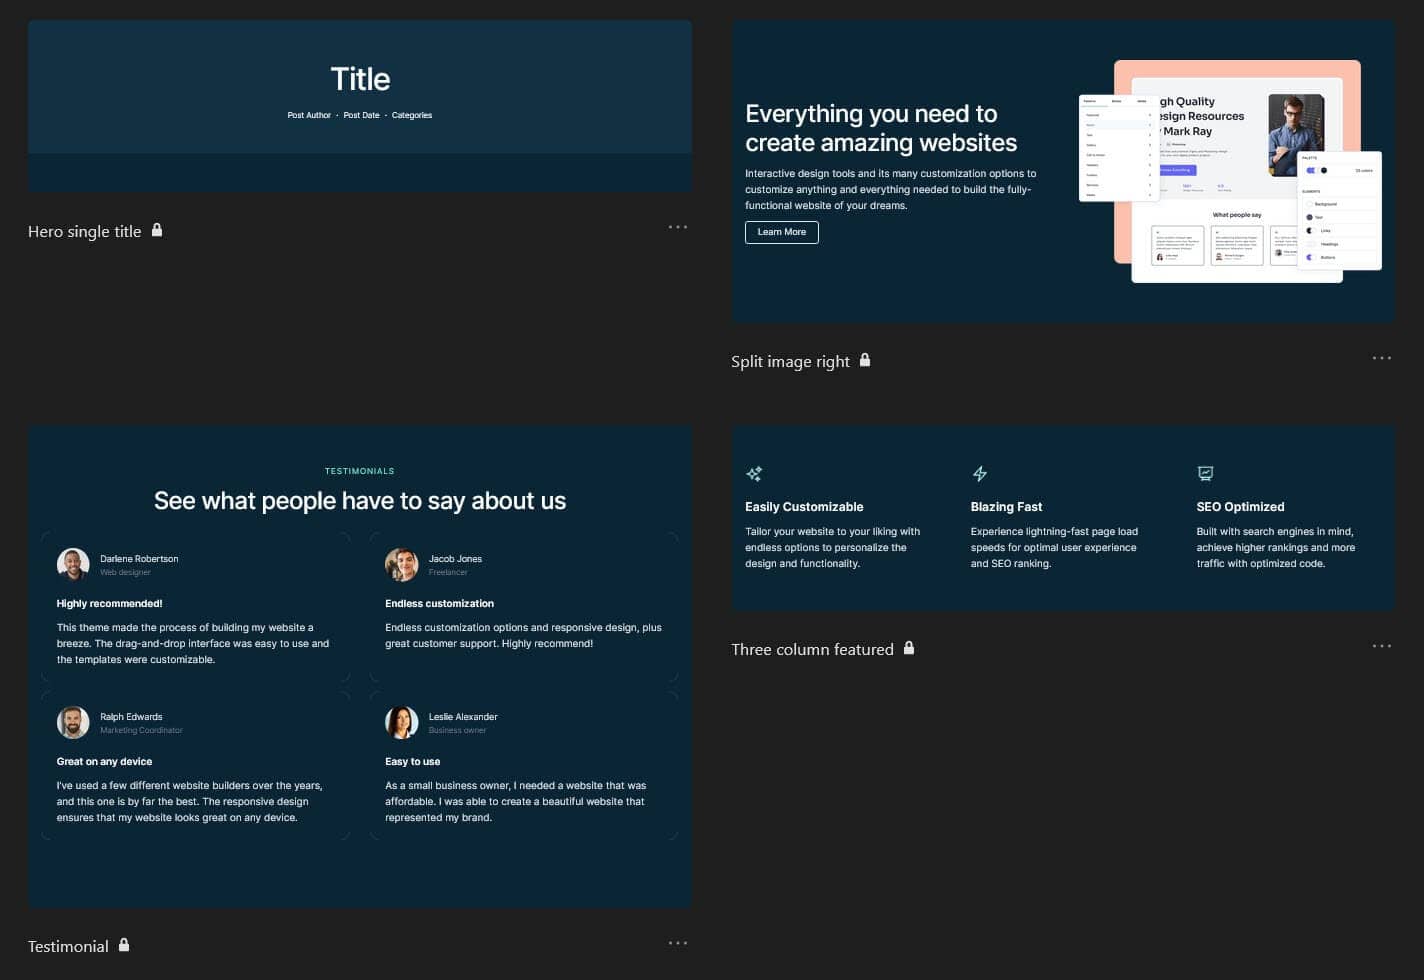Click the Hero single title label
The image size is (1424, 980).
pyautogui.click(x=85, y=231)
